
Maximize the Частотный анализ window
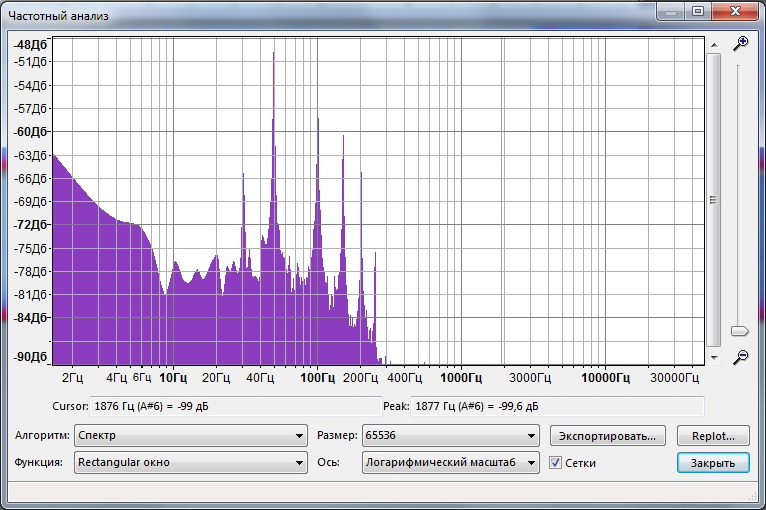pyautogui.click(x=697, y=11)
